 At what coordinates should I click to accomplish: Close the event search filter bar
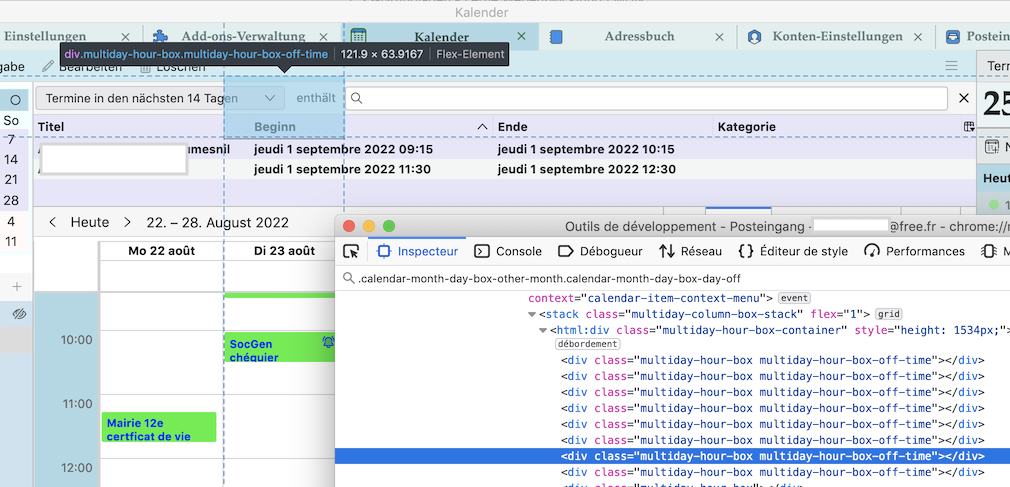pos(964,98)
